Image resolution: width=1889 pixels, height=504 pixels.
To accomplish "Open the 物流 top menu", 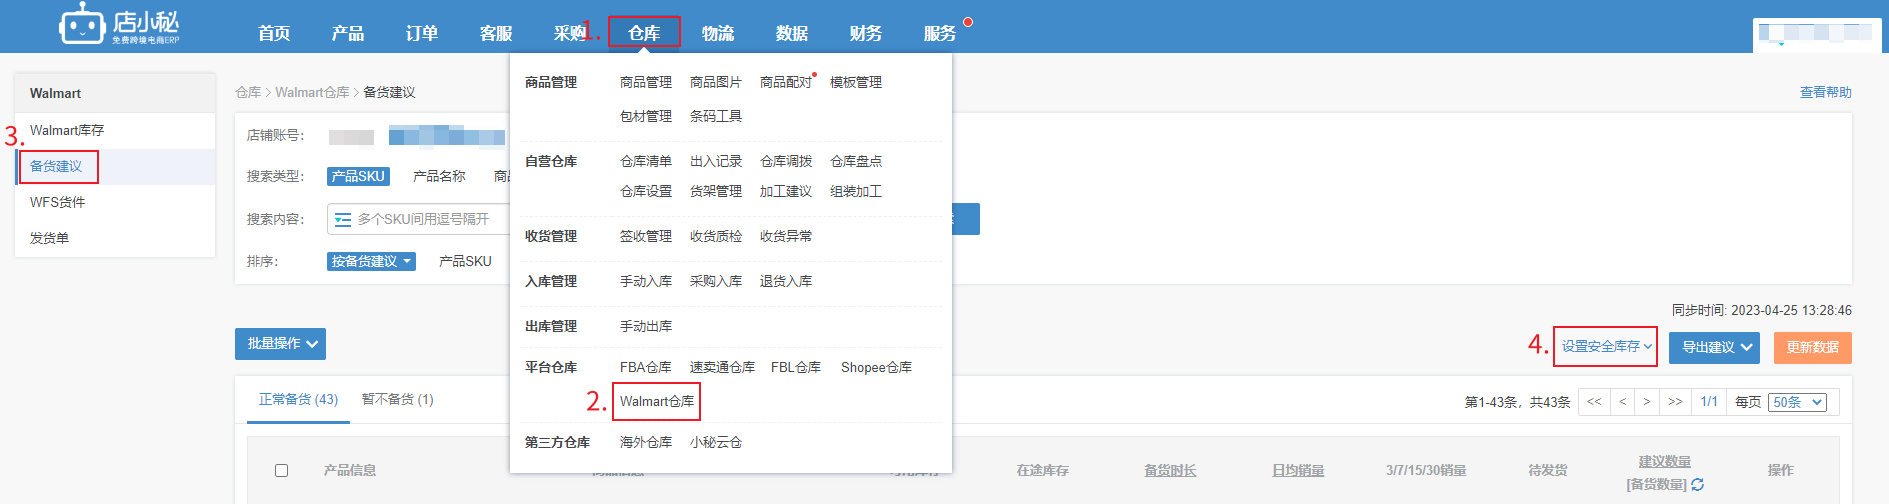I will click(718, 33).
